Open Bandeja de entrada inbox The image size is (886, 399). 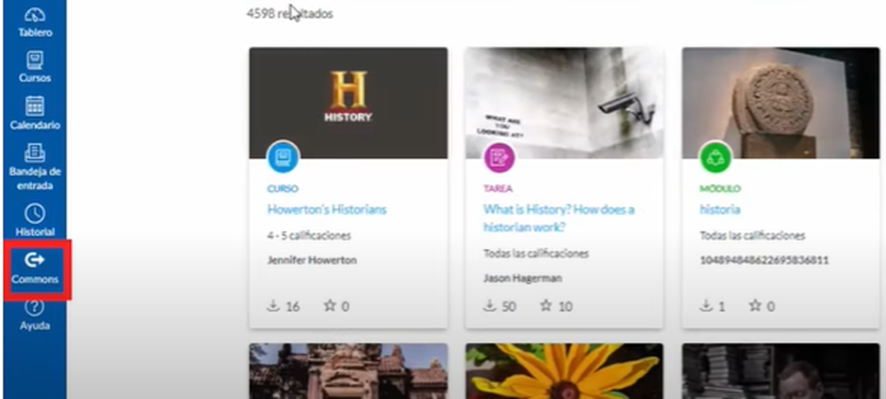[35, 167]
